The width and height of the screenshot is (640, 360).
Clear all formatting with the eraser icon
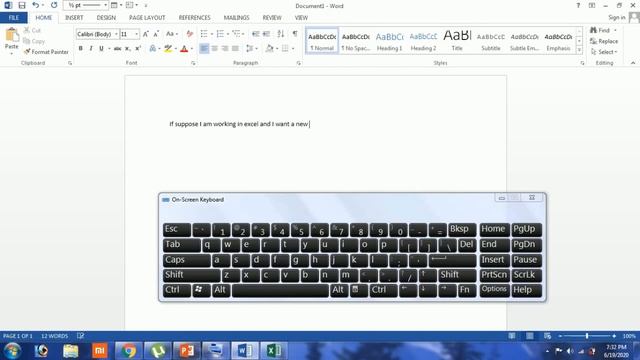pyautogui.click(x=189, y=34)
